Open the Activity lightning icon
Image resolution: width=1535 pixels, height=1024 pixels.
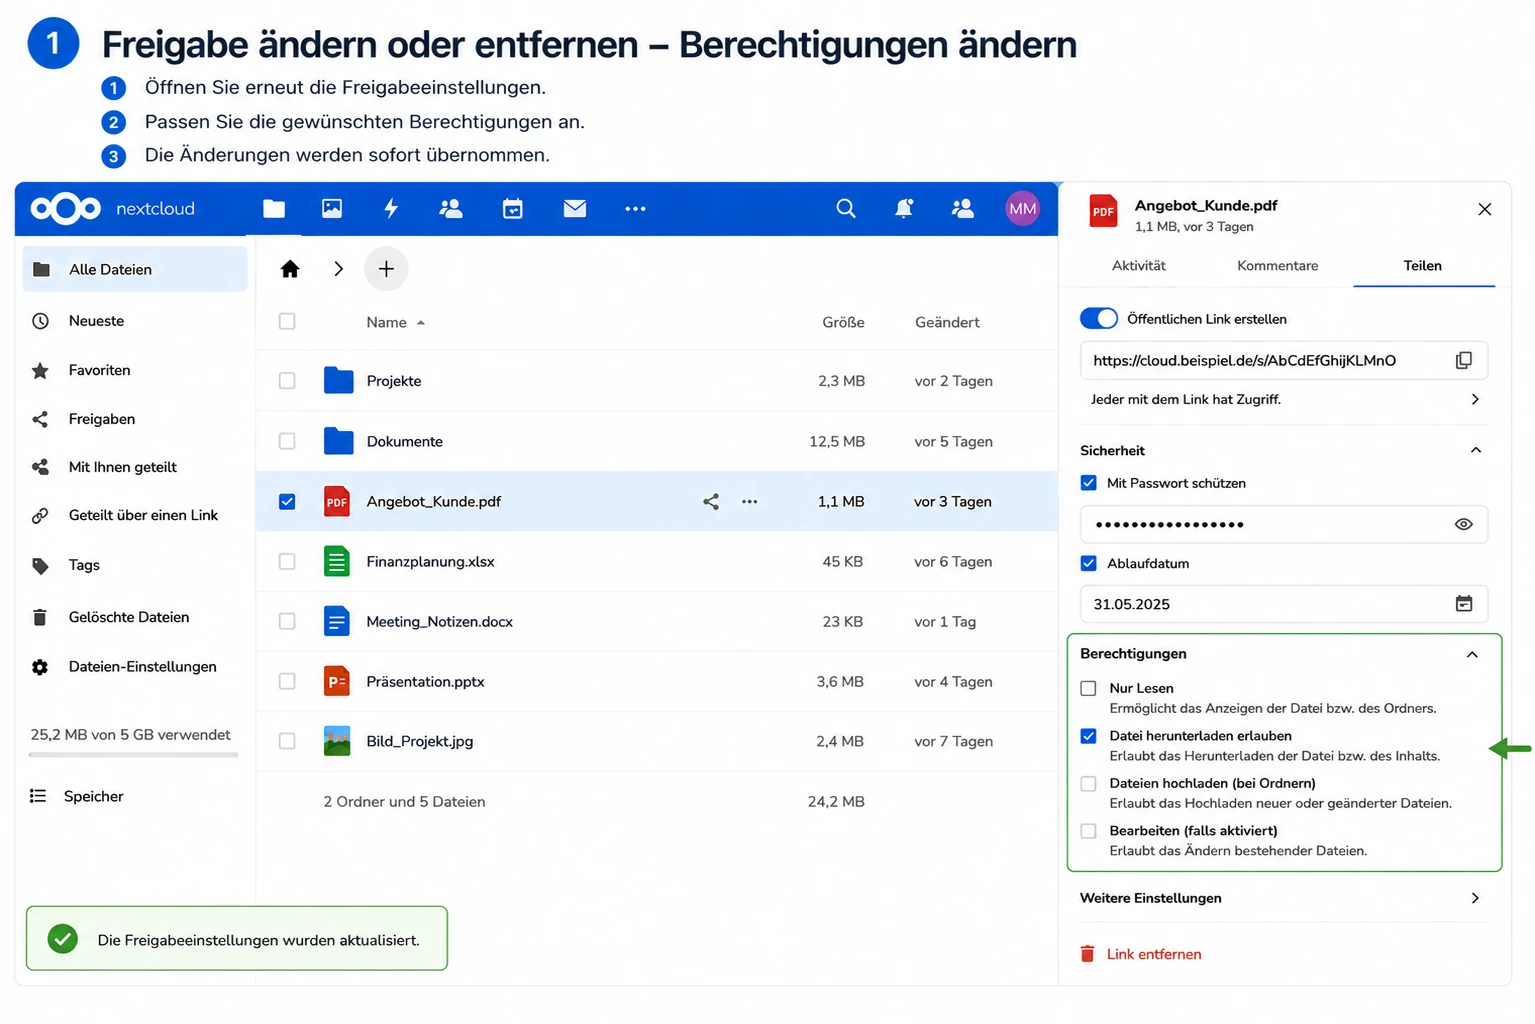391,208
